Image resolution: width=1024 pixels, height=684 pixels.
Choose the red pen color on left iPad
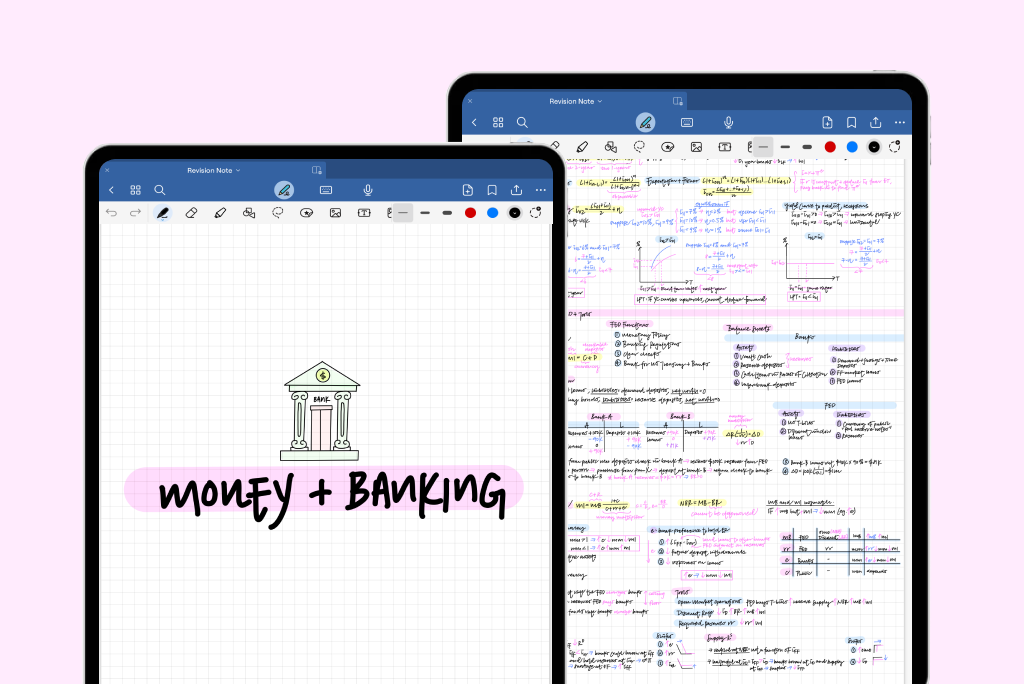click(470, 212)
